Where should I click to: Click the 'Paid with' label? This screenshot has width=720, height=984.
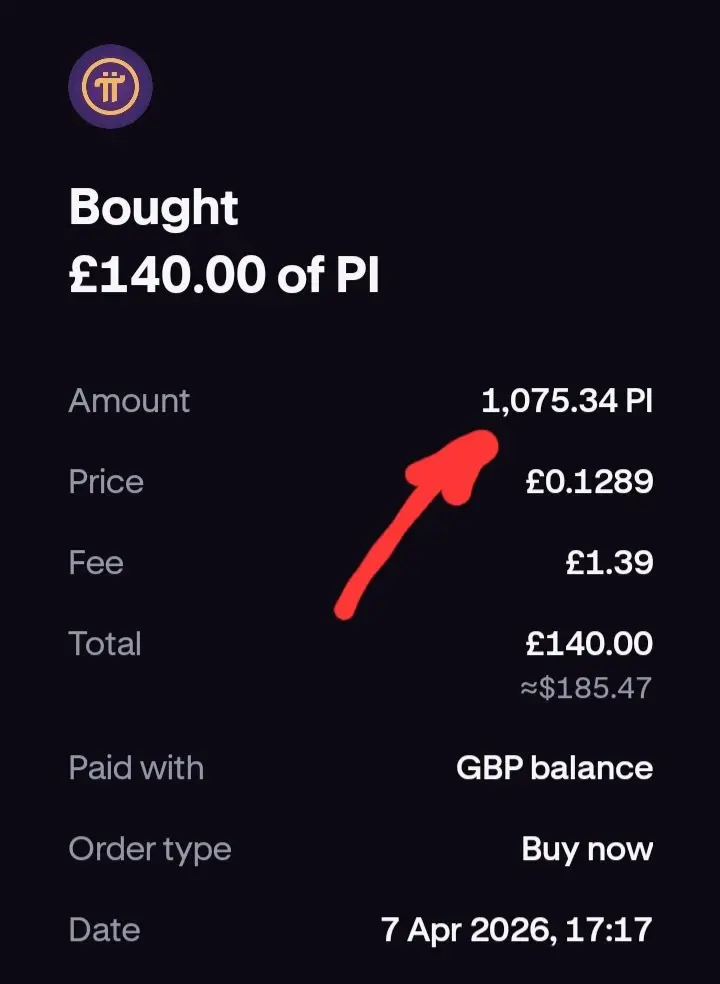(136, 768)
